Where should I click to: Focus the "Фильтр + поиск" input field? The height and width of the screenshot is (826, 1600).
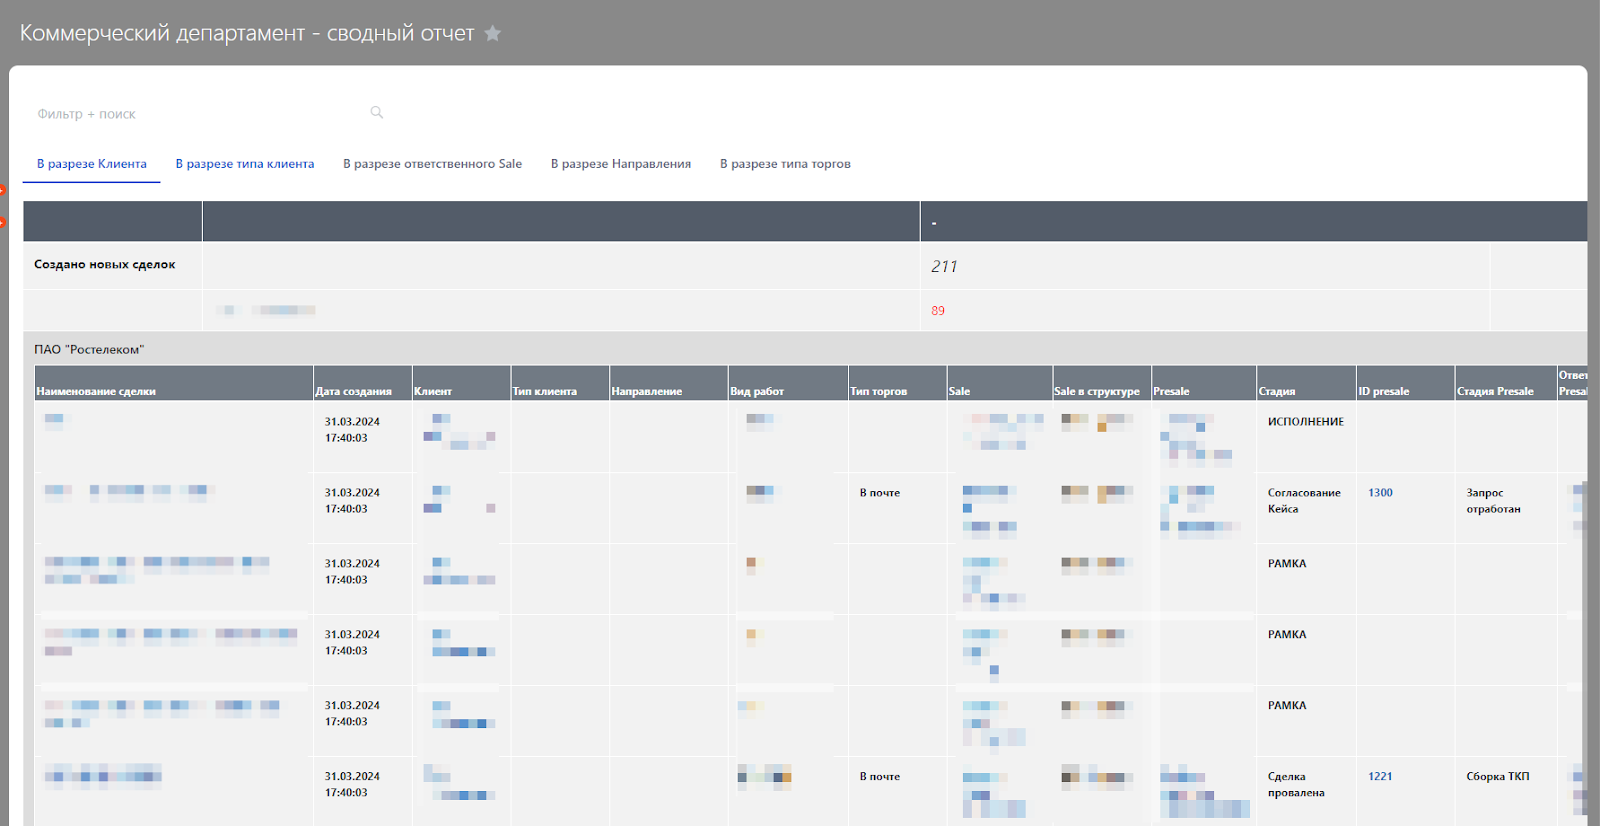pyautogui.click(x=200, y=114)
